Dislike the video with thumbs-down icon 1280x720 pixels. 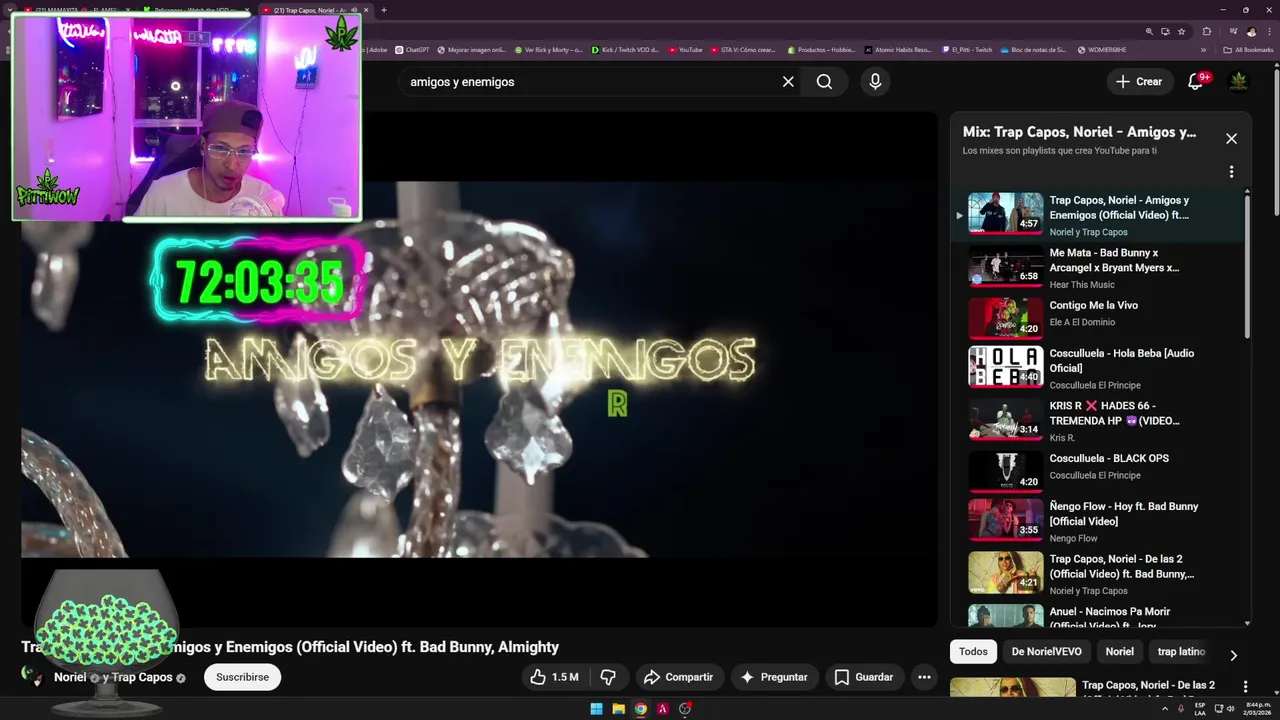pyautogui.click(x=608, y=677)
